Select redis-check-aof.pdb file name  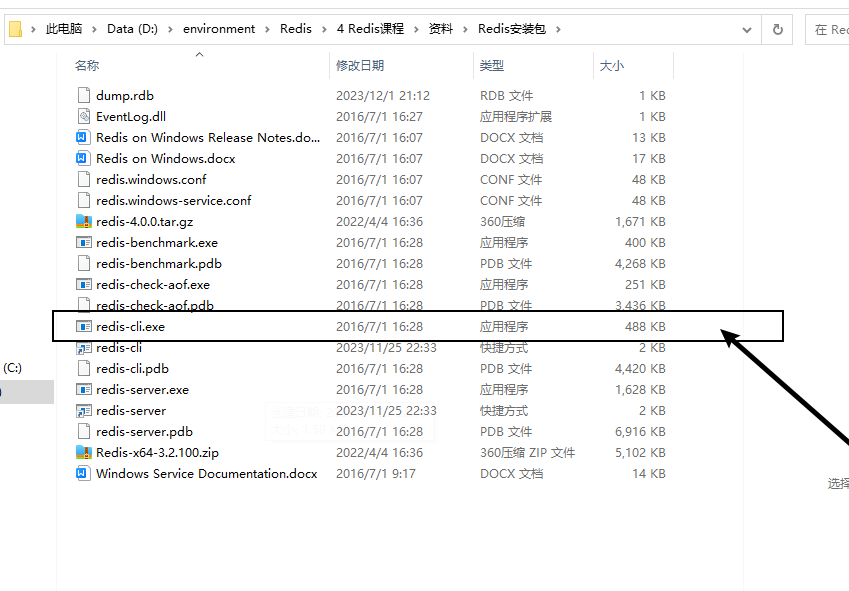coord(155,305)
